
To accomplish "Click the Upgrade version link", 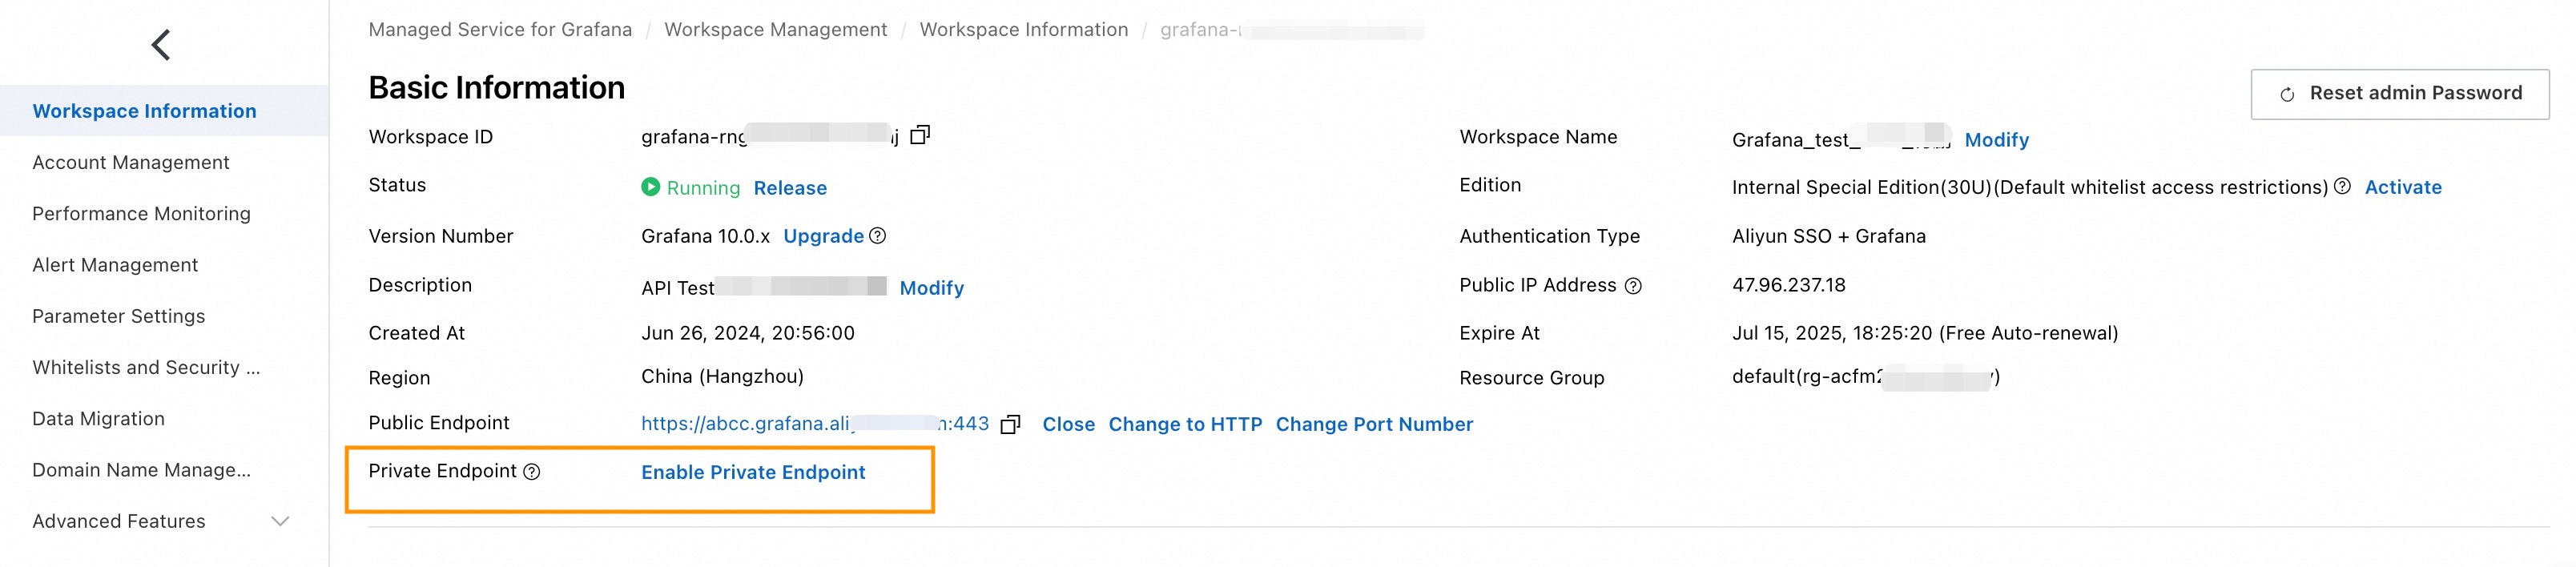I will pyautogui.click(x=823, y=236).
